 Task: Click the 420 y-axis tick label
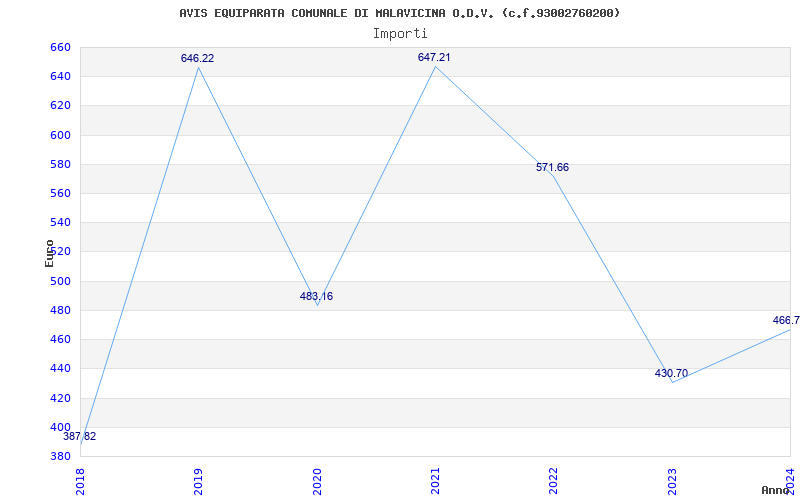coord(60,398)
